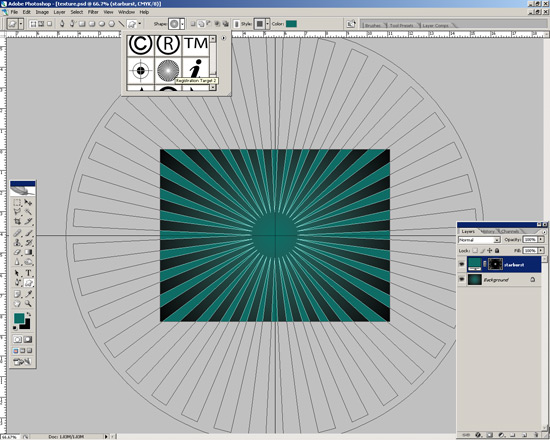Open the Opacity slider arrow
550x440 pixels.
pos(541,239)
